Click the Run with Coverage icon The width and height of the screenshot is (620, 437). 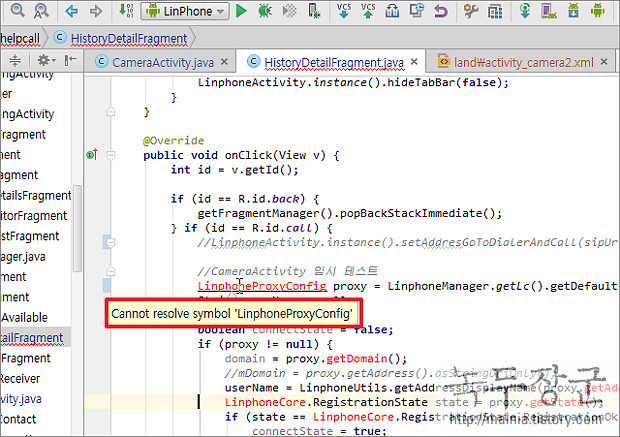pos(289,11)
